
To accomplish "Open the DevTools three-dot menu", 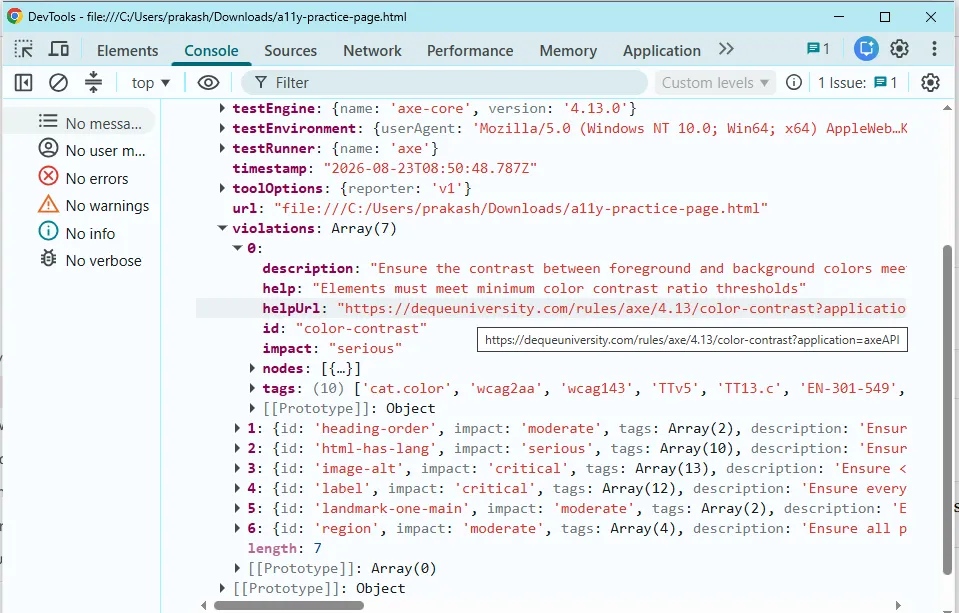I will 934,48.
